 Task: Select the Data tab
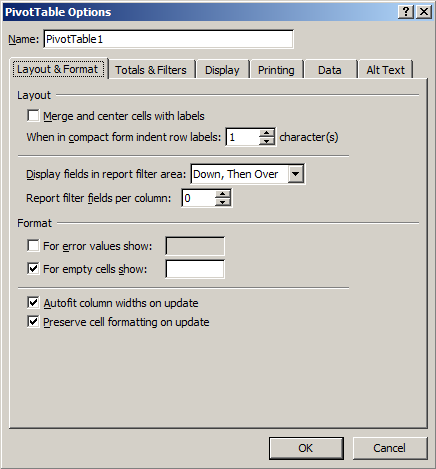[x=330, y=70]
